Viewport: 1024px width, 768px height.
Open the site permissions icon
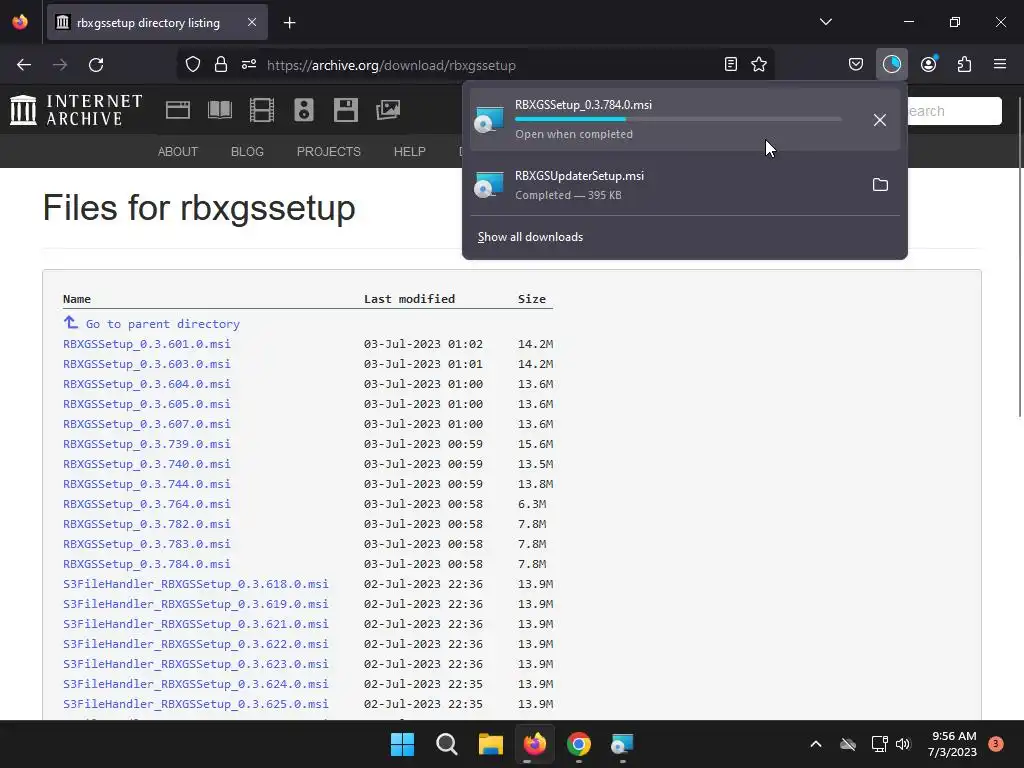click(x=249, y=64)
